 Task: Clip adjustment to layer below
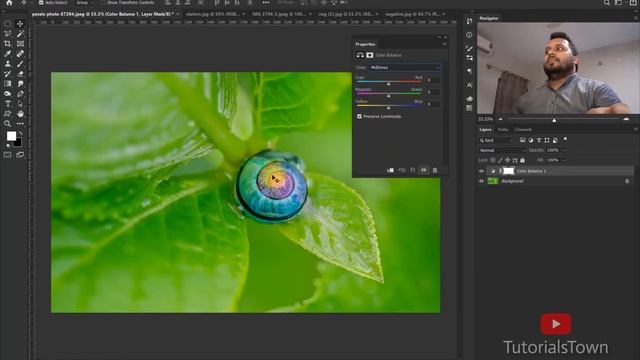[x=391, y=170]
